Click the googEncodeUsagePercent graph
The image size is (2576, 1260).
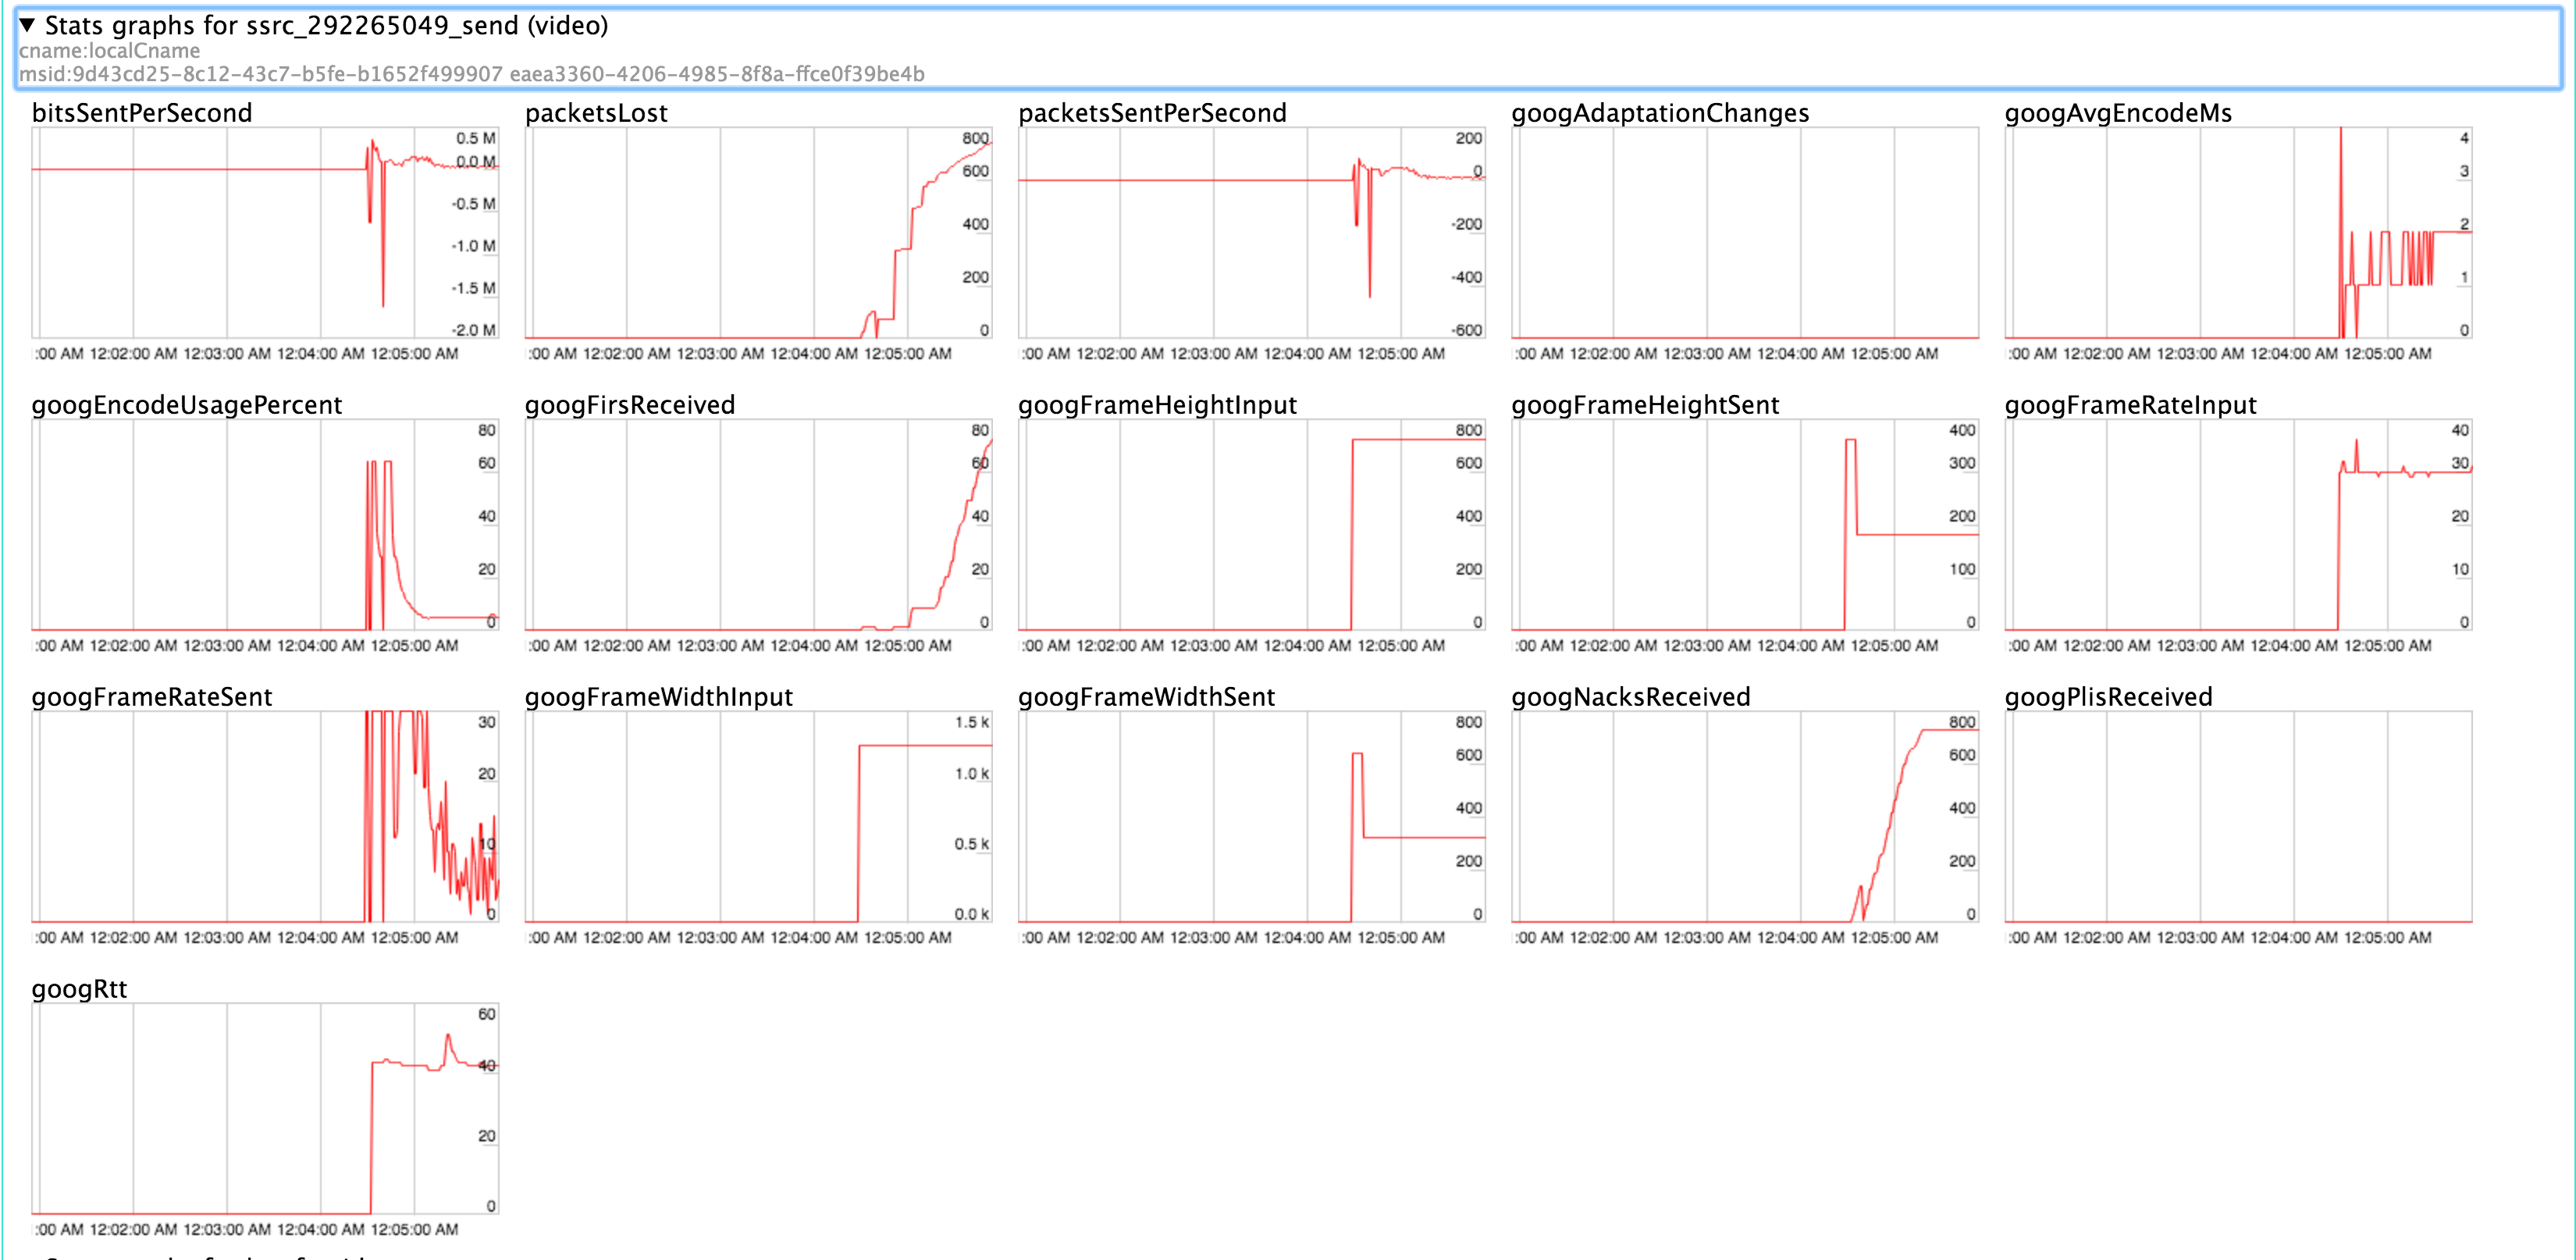[x=265, y=525]
